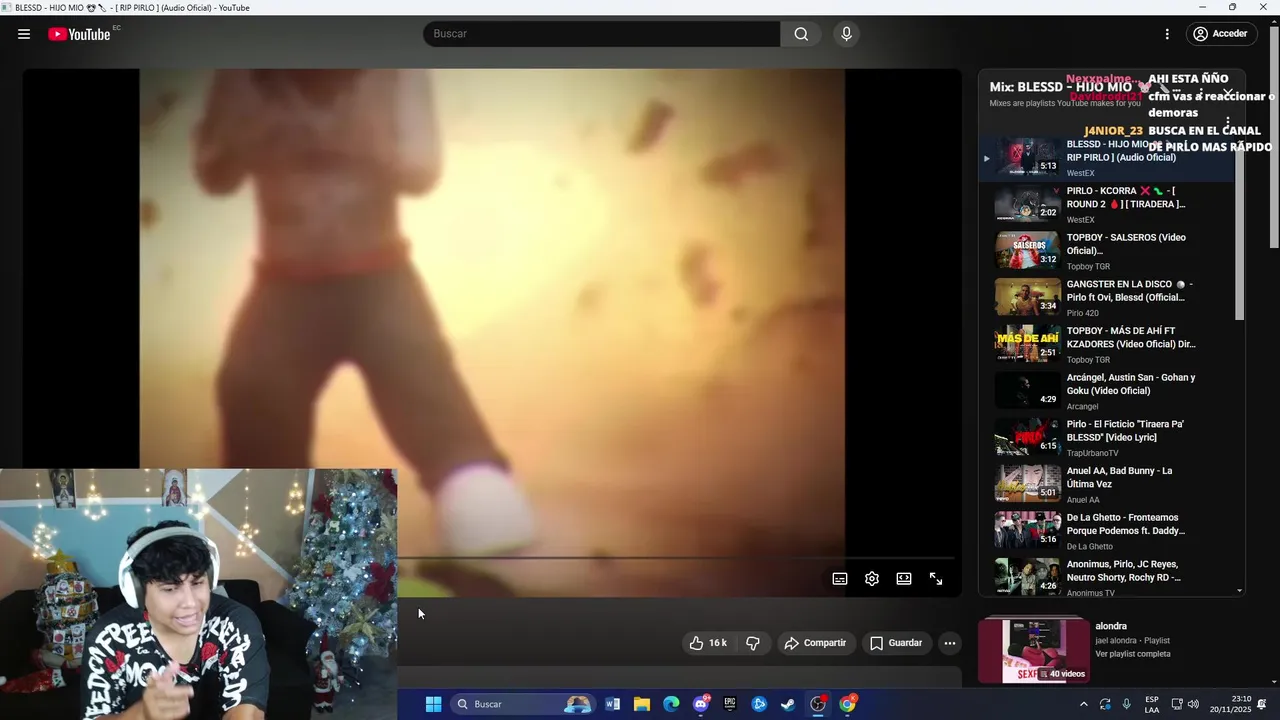Play PIRLO - KCORRA Round 2 from mix

[1105, 204]
